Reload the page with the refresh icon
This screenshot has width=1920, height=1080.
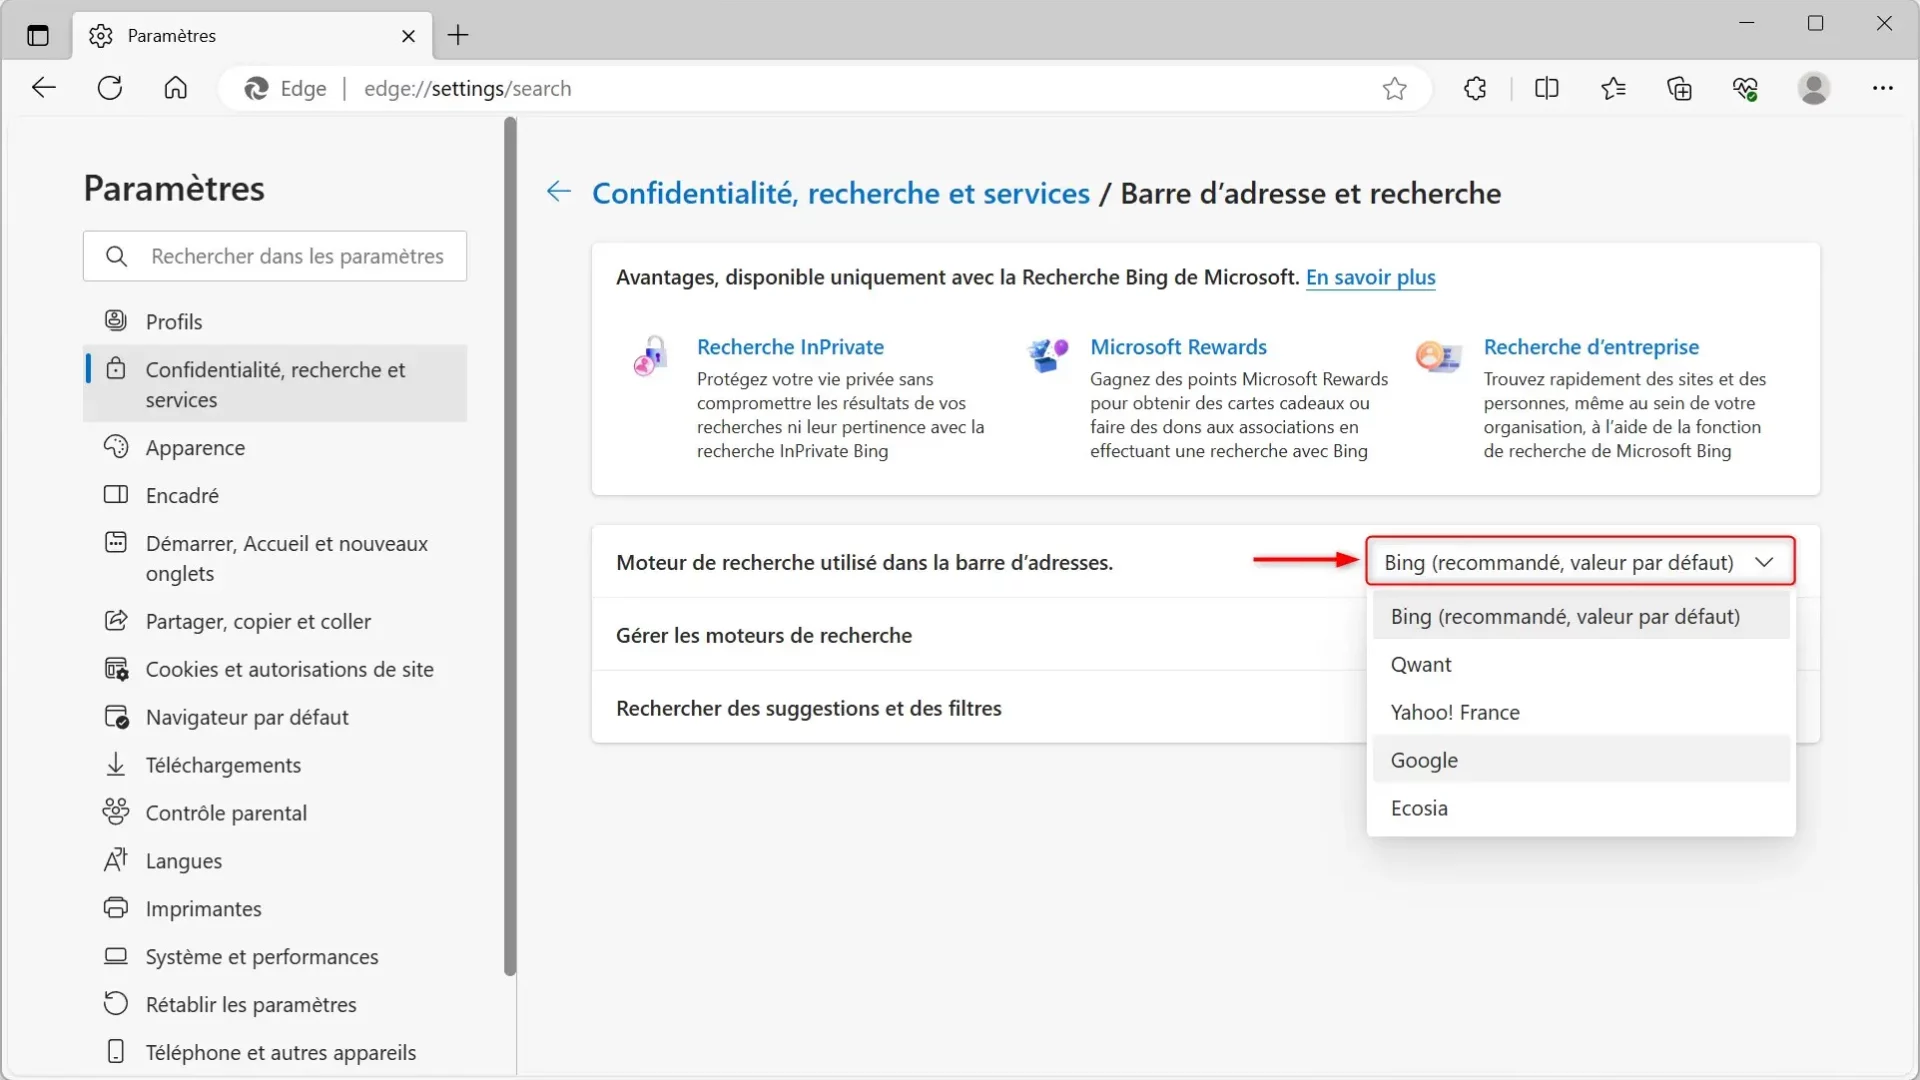tap(110, 88)
